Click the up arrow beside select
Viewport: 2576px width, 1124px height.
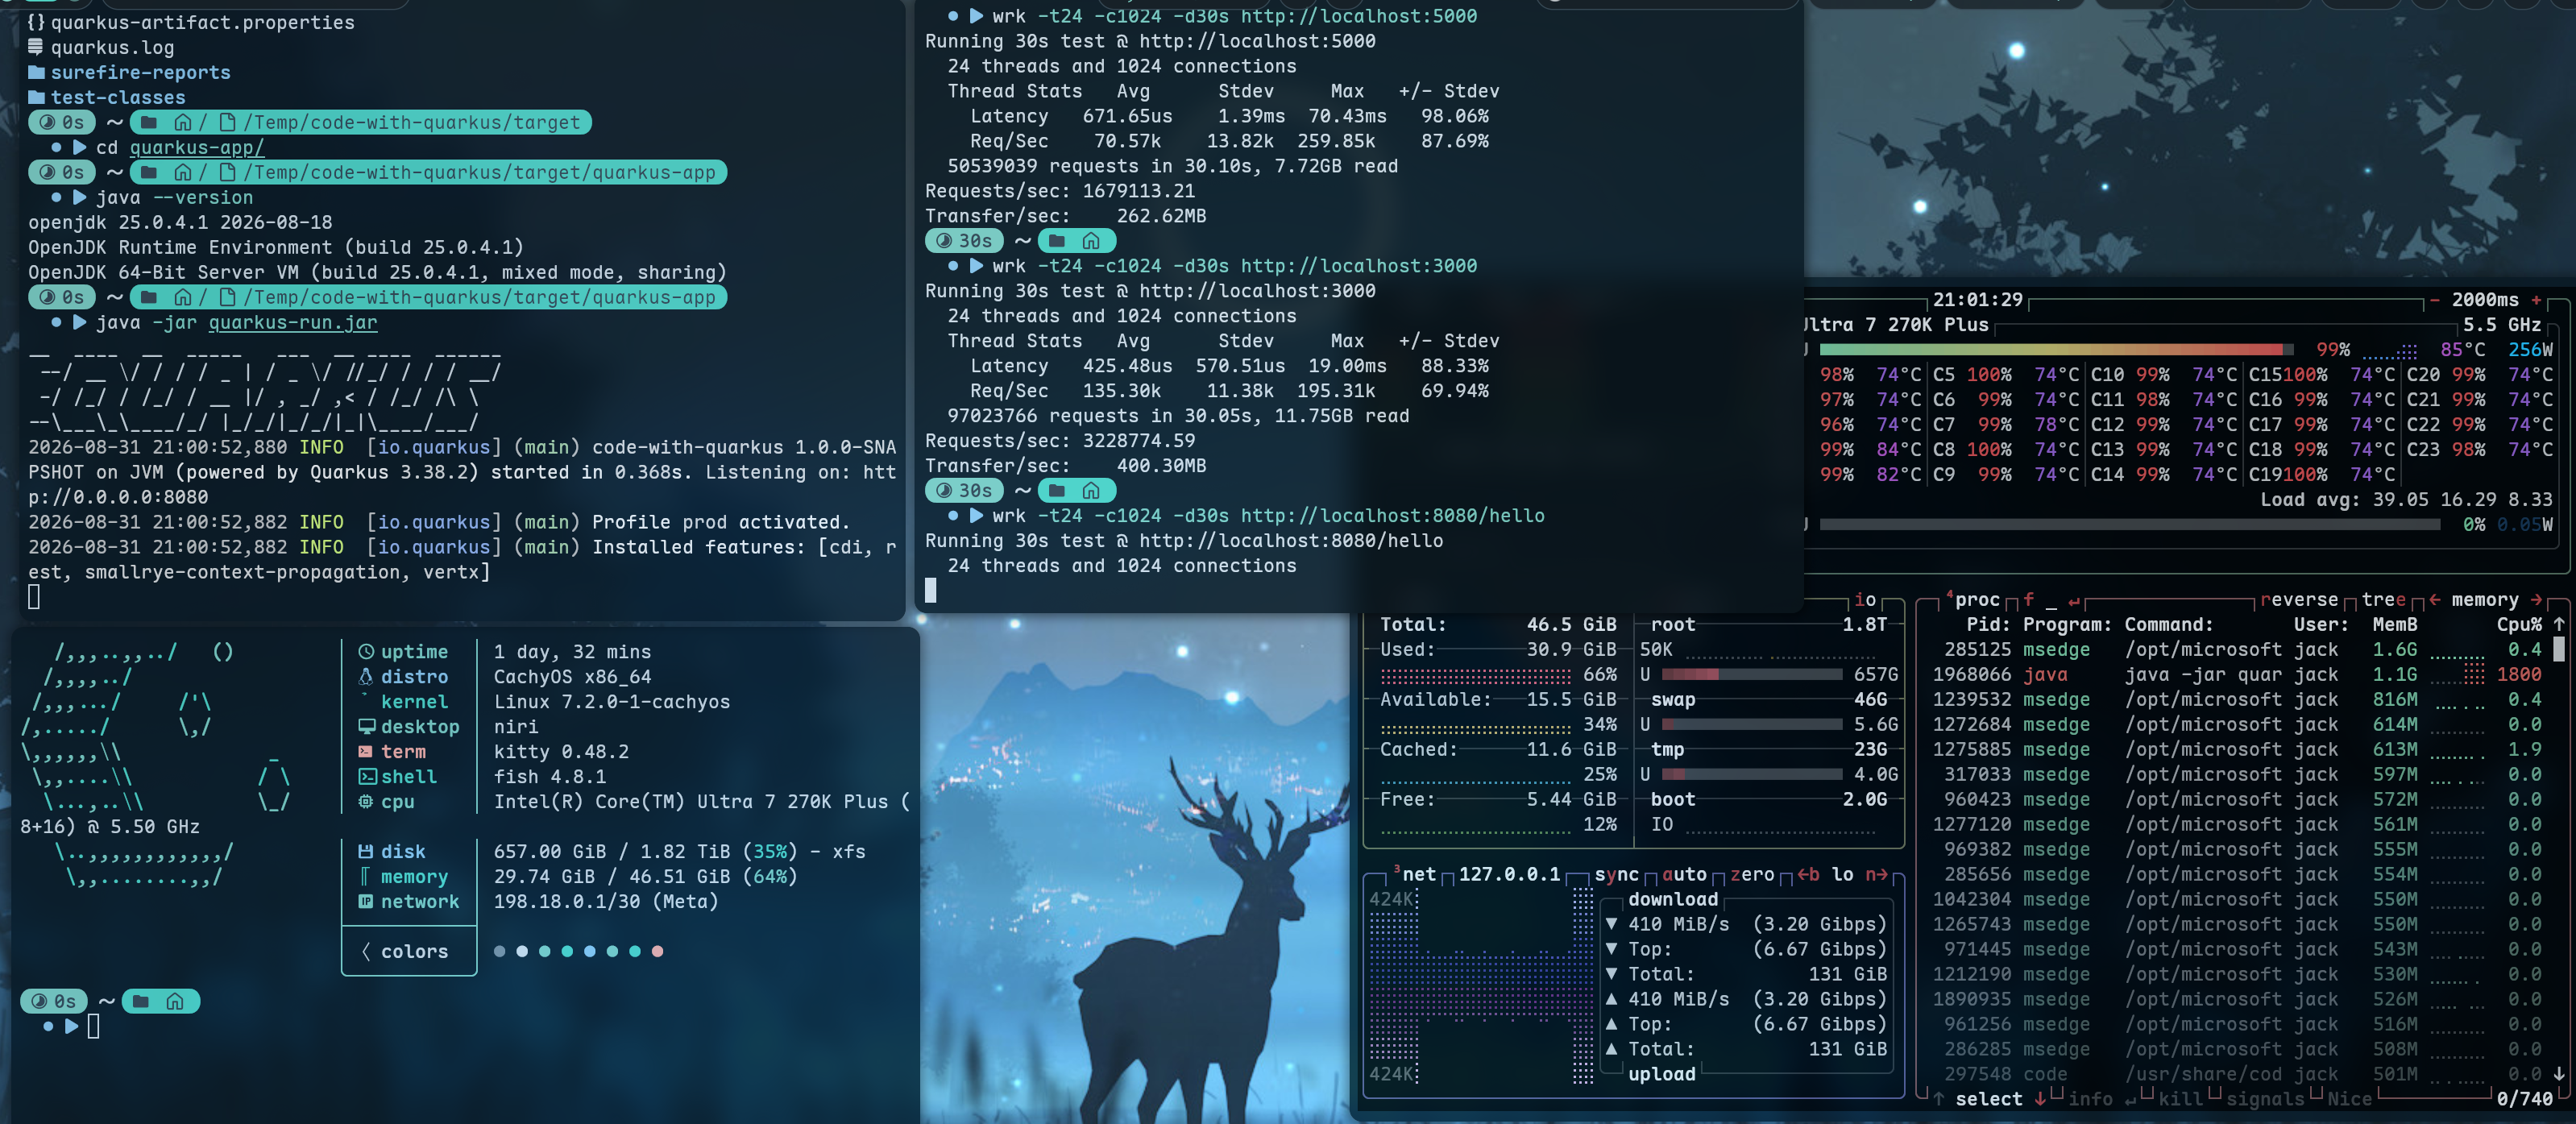tap(1938, 1099)
